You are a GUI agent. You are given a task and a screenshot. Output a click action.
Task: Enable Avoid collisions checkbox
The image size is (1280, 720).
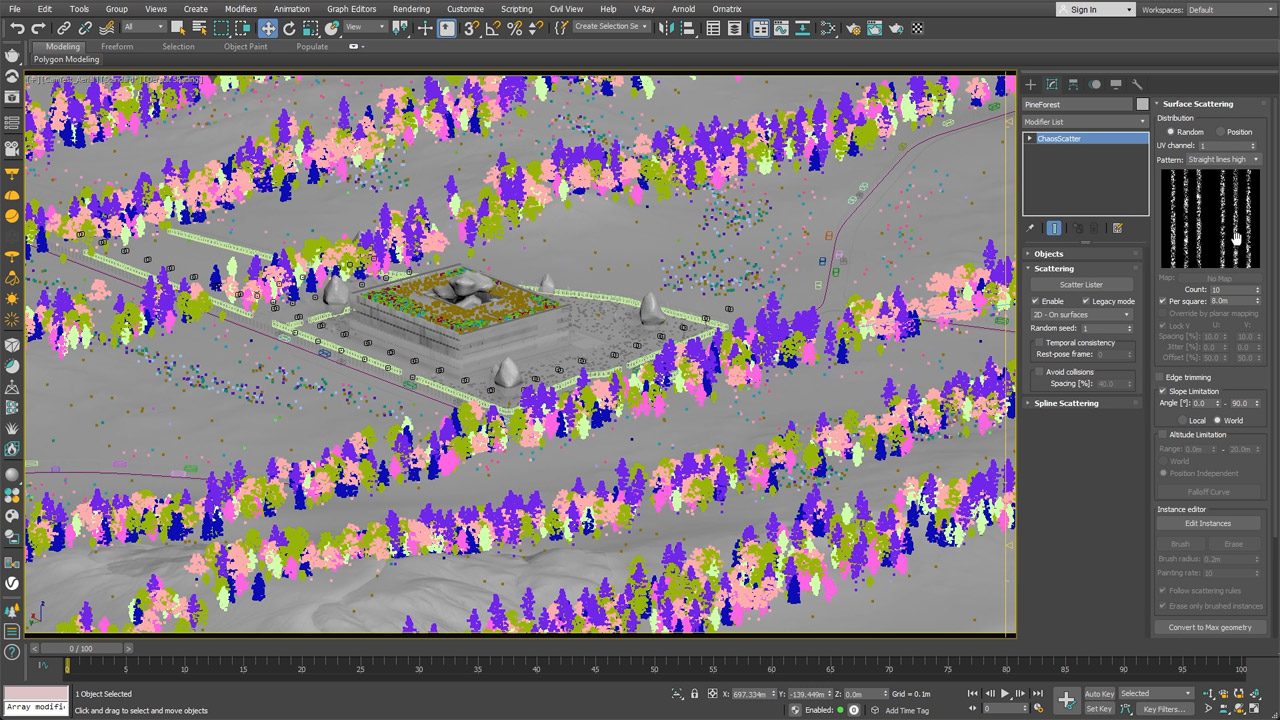1040,372
